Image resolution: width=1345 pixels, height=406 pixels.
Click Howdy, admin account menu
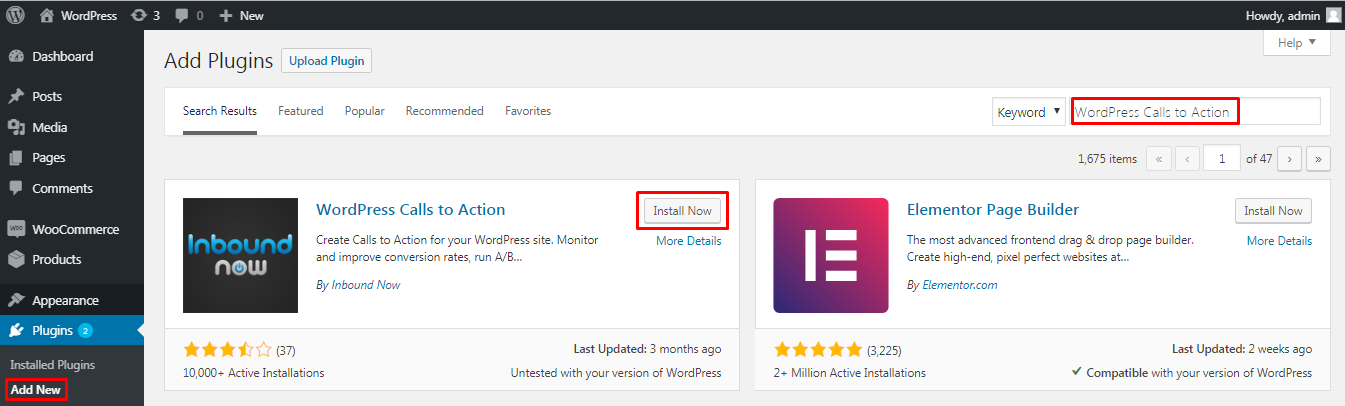tap(1294, 15)
